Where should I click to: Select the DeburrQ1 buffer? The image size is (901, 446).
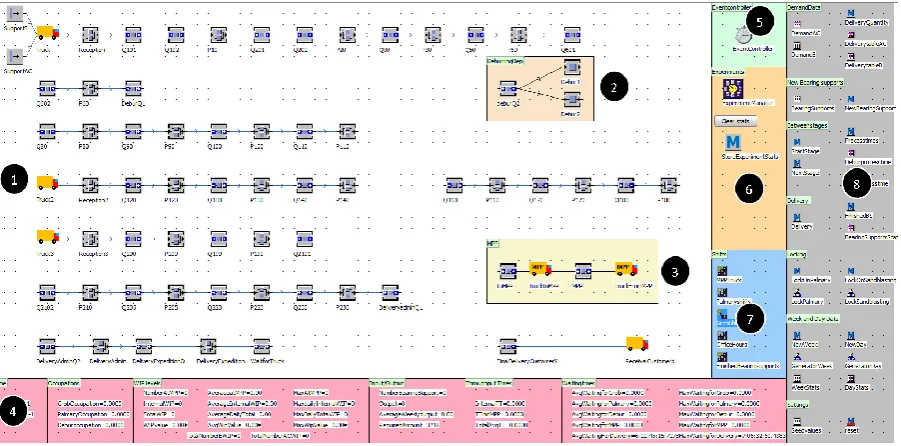133,89
